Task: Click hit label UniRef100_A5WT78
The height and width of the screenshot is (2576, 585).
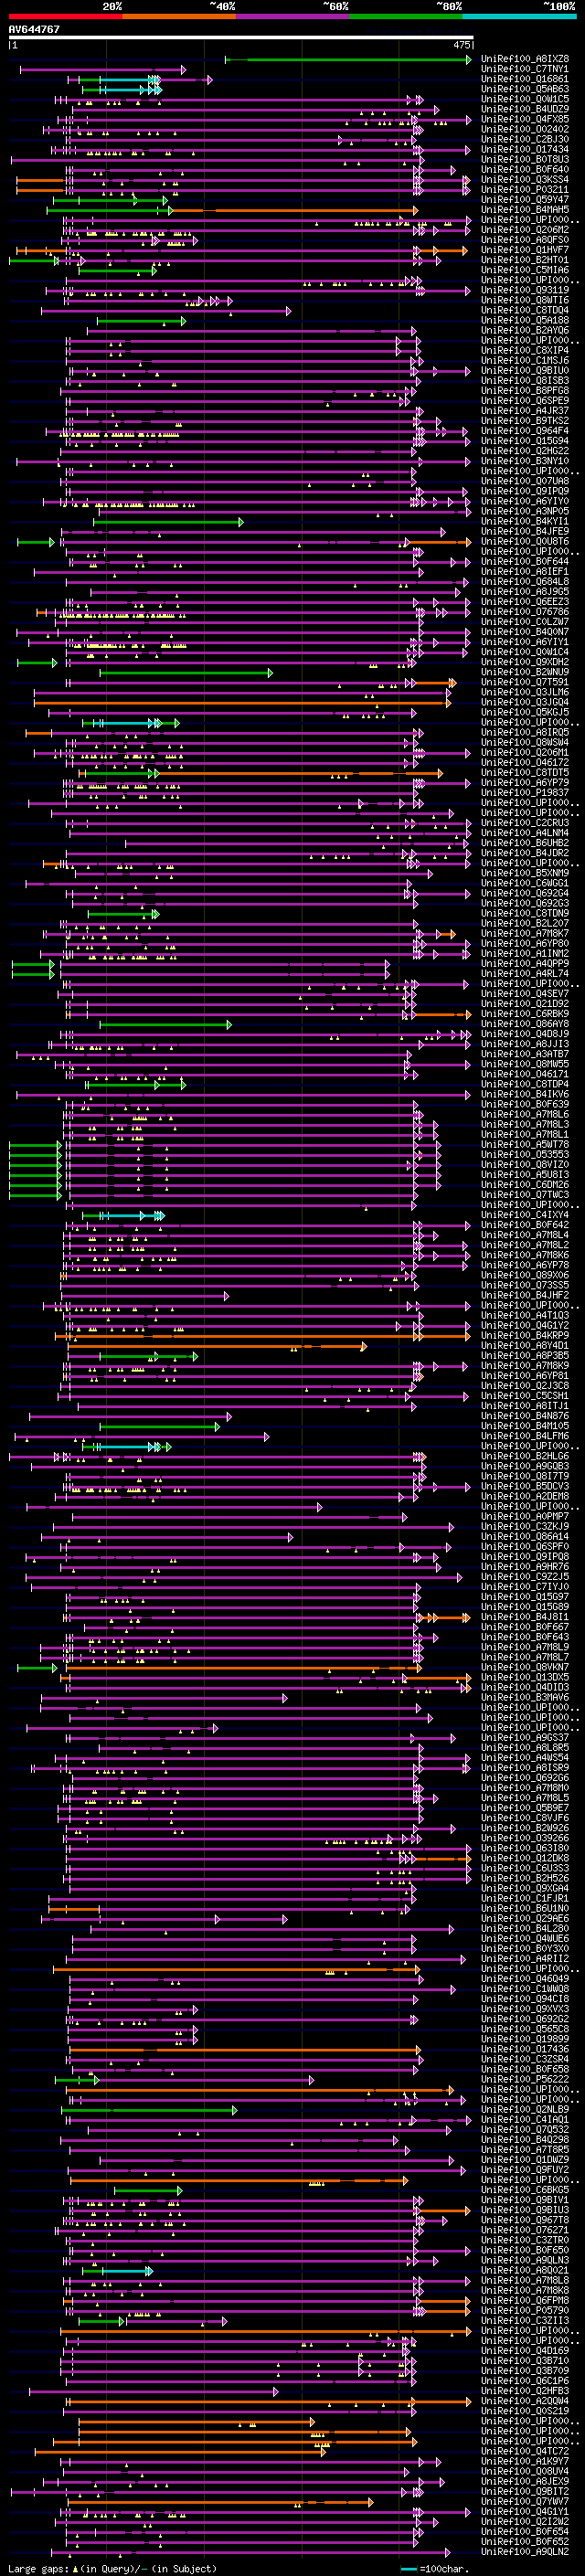Action: pos(525,1144)
